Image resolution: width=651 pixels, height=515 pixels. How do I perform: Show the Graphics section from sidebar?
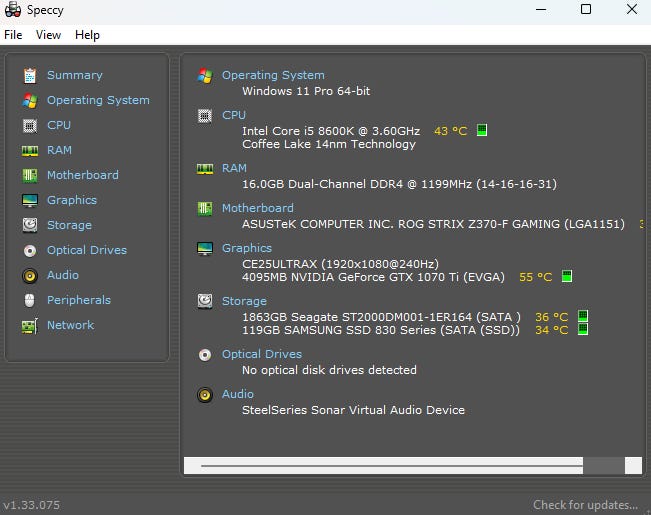tap(72, 200)
